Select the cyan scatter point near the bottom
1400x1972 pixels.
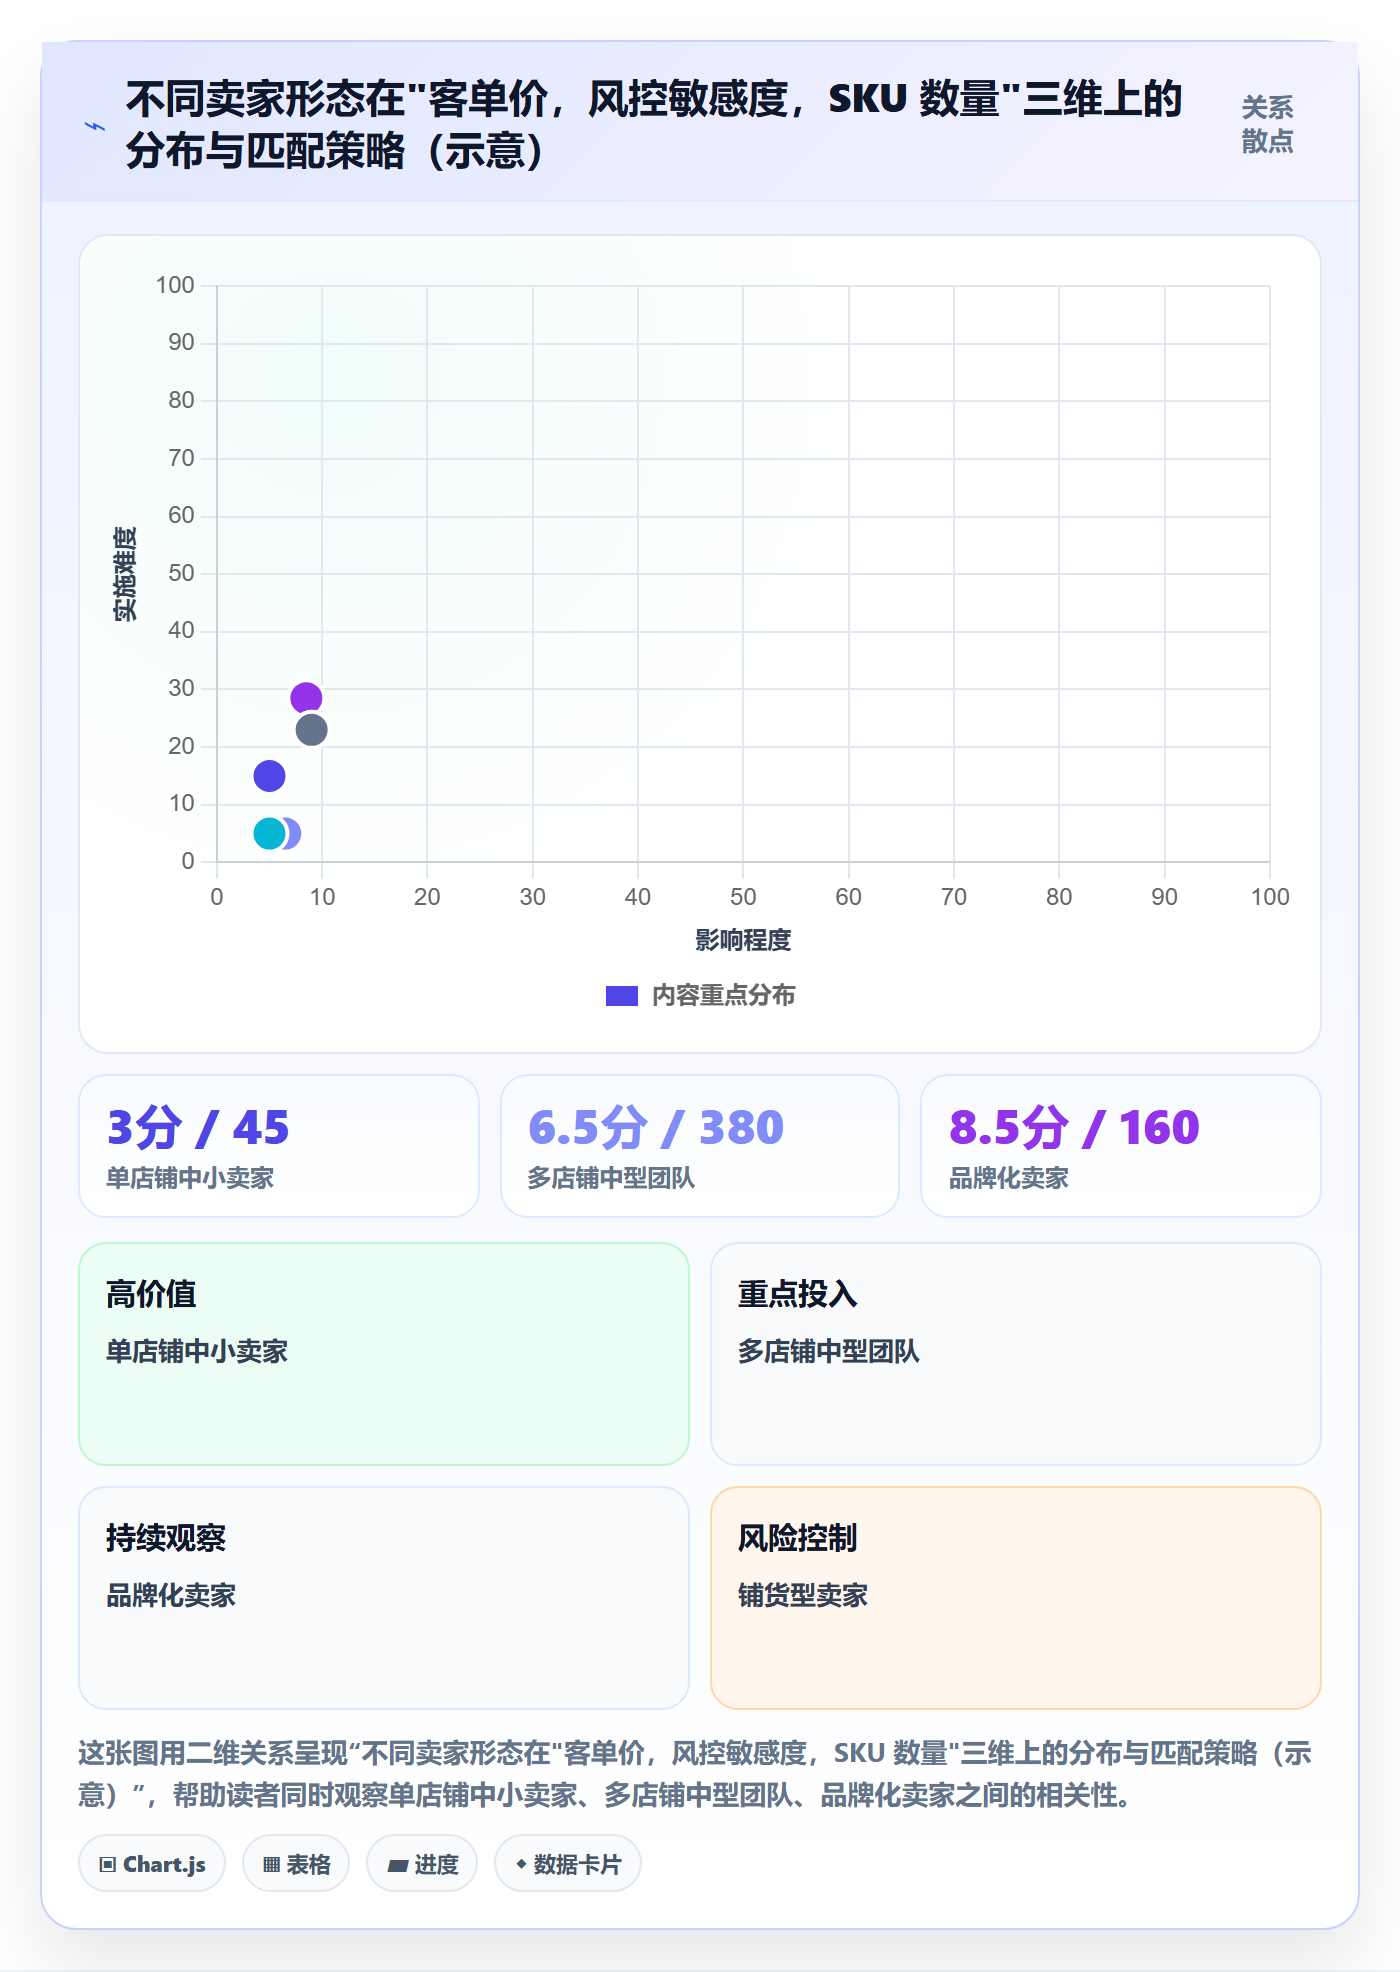point(269,834)
